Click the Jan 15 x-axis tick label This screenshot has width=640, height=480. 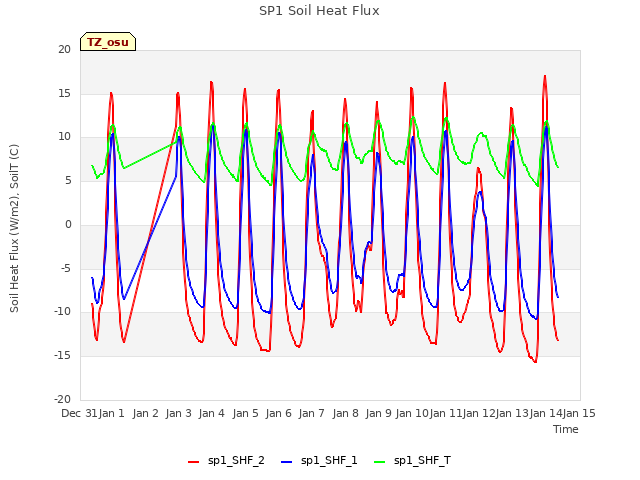(x=579, y=413)
